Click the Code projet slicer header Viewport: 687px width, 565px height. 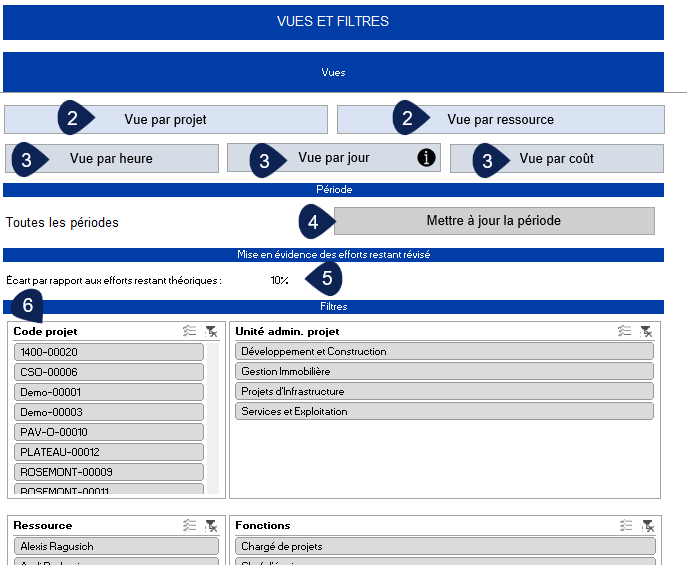(x=45, y=332)
